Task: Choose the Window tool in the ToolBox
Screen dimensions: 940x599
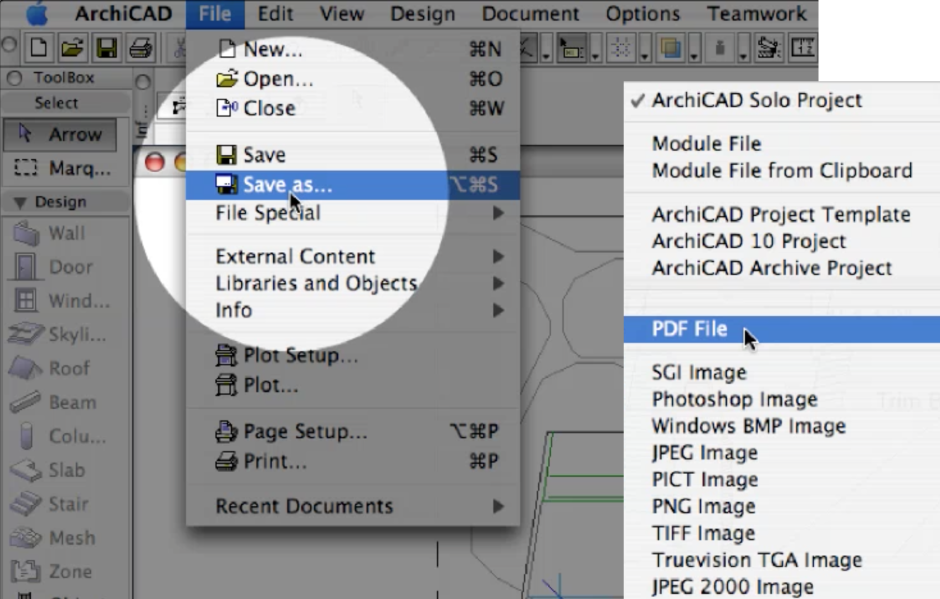Action: click(x=62, y=300)
